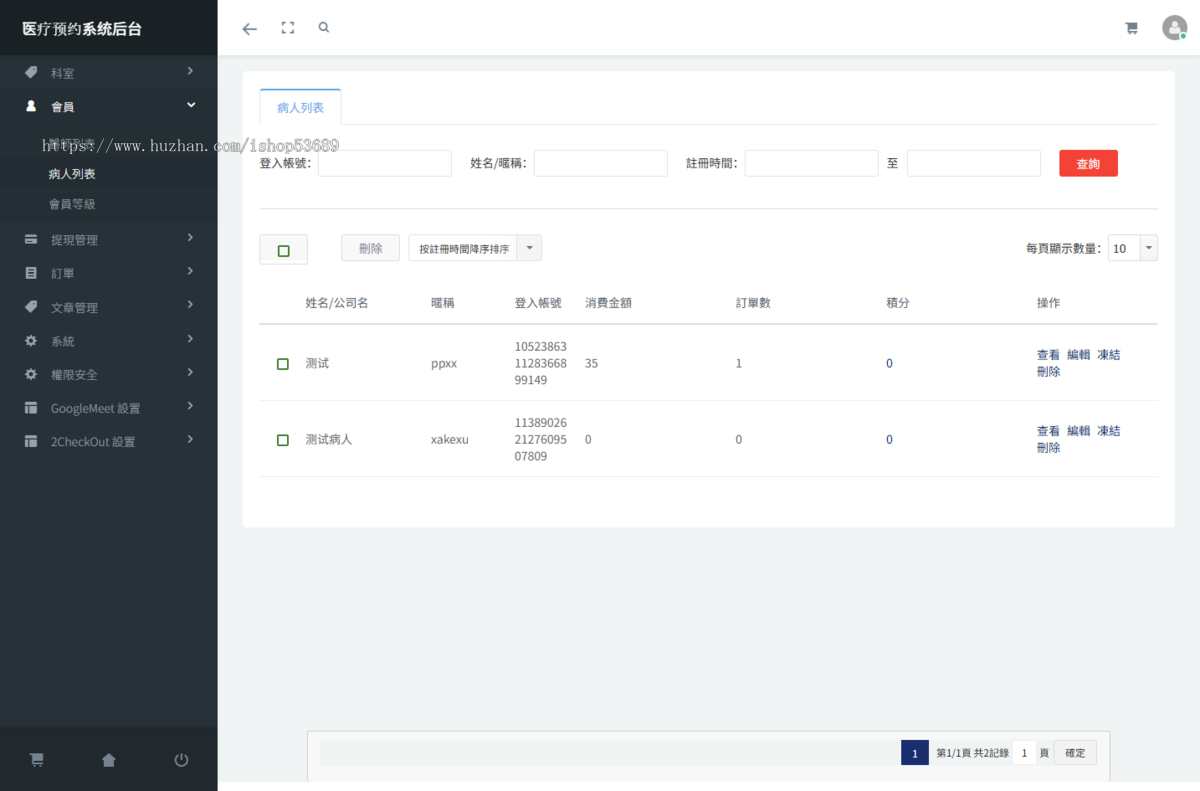
Task: Open the shopping cart icon in top bar
Action: (x=1132, y=28)
